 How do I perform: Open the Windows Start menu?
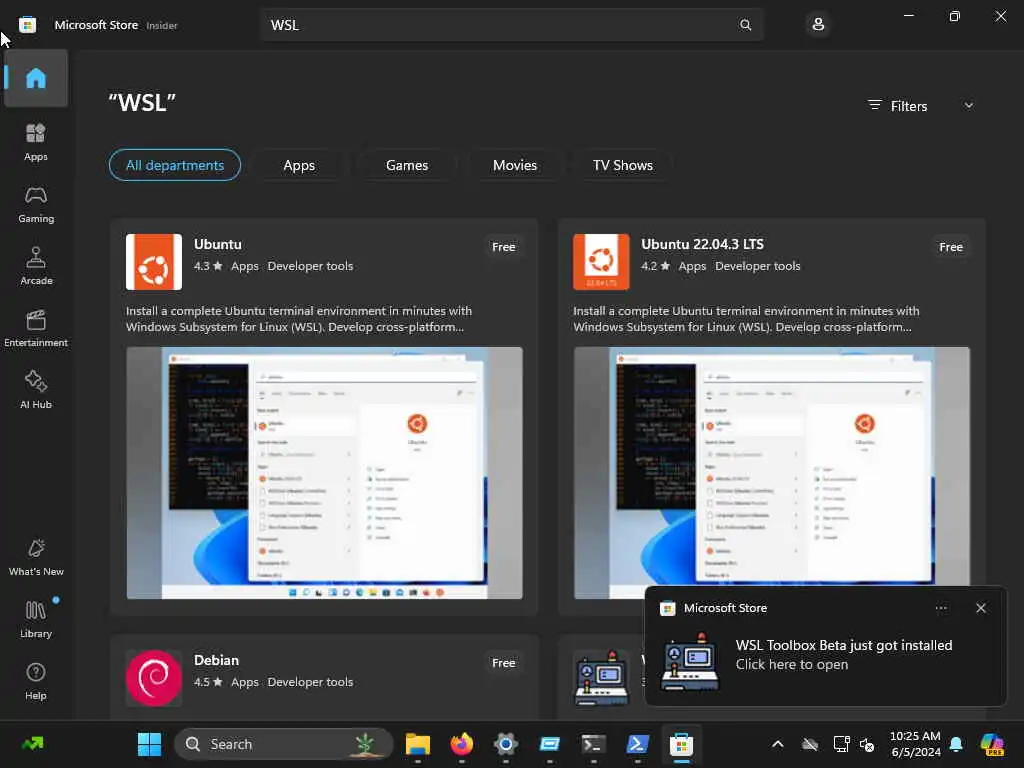pyautogui.click(x=150, y=744)
